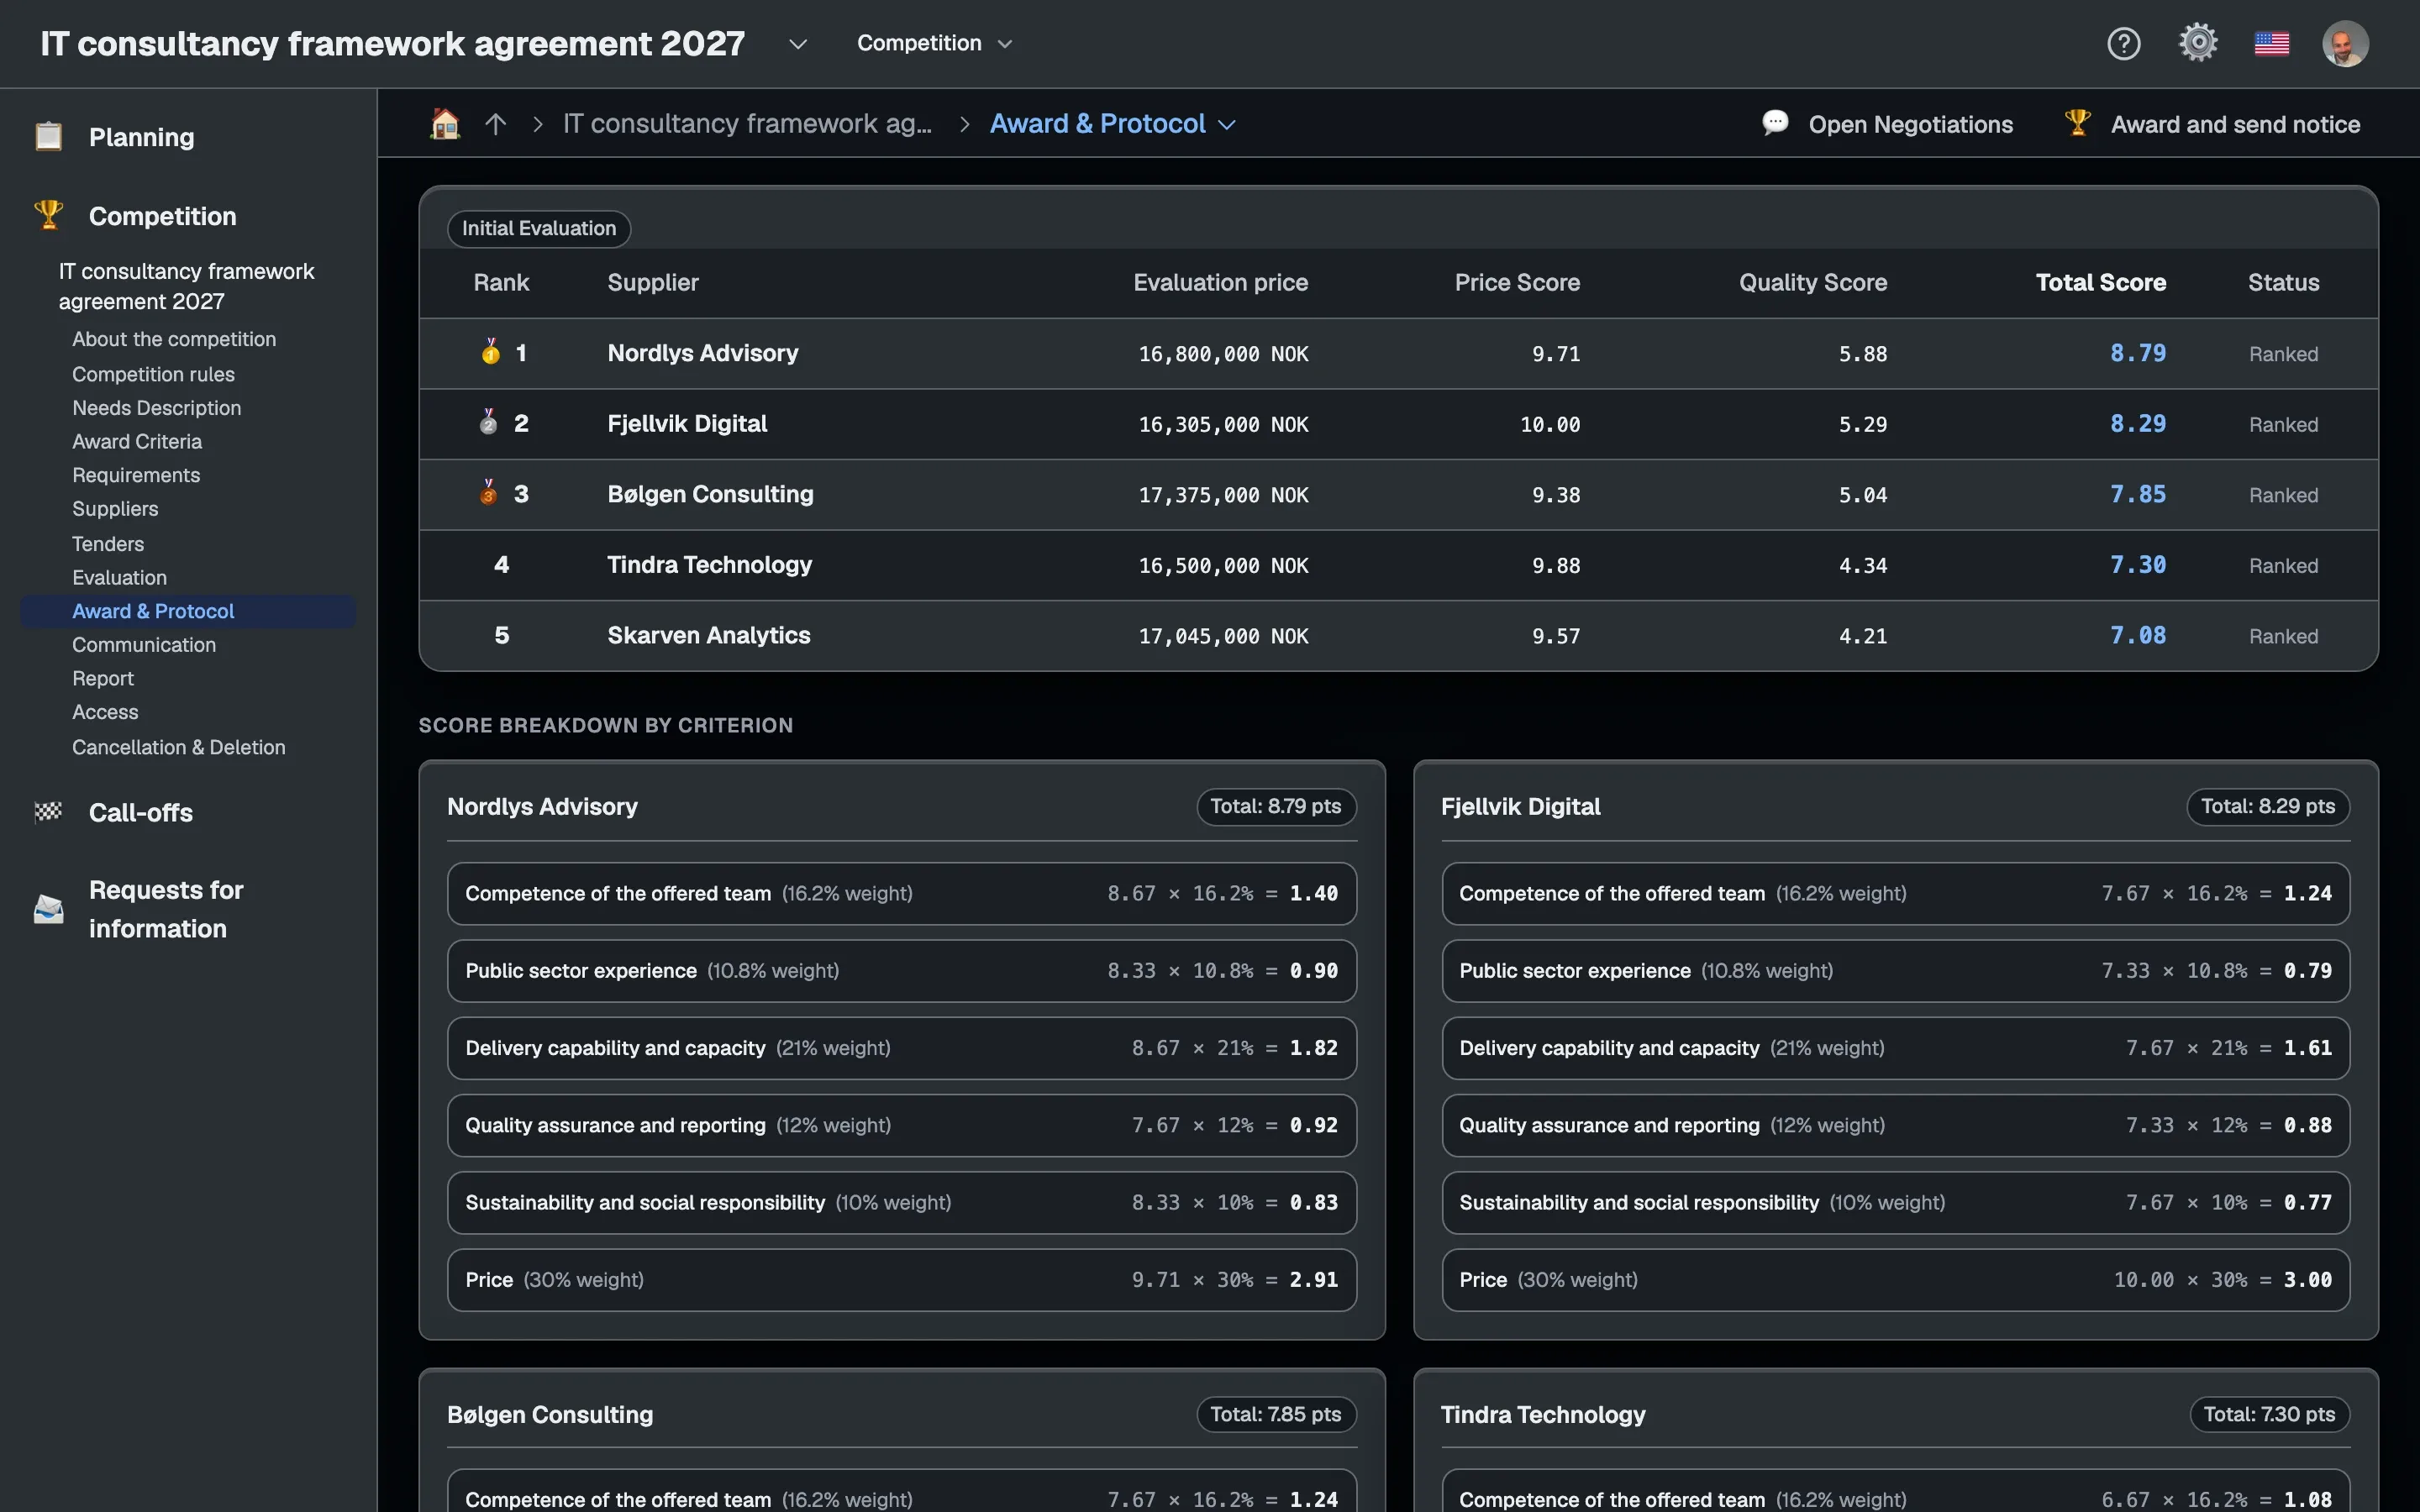
Task: Go to home via house icon
Action: click(445, 124)
